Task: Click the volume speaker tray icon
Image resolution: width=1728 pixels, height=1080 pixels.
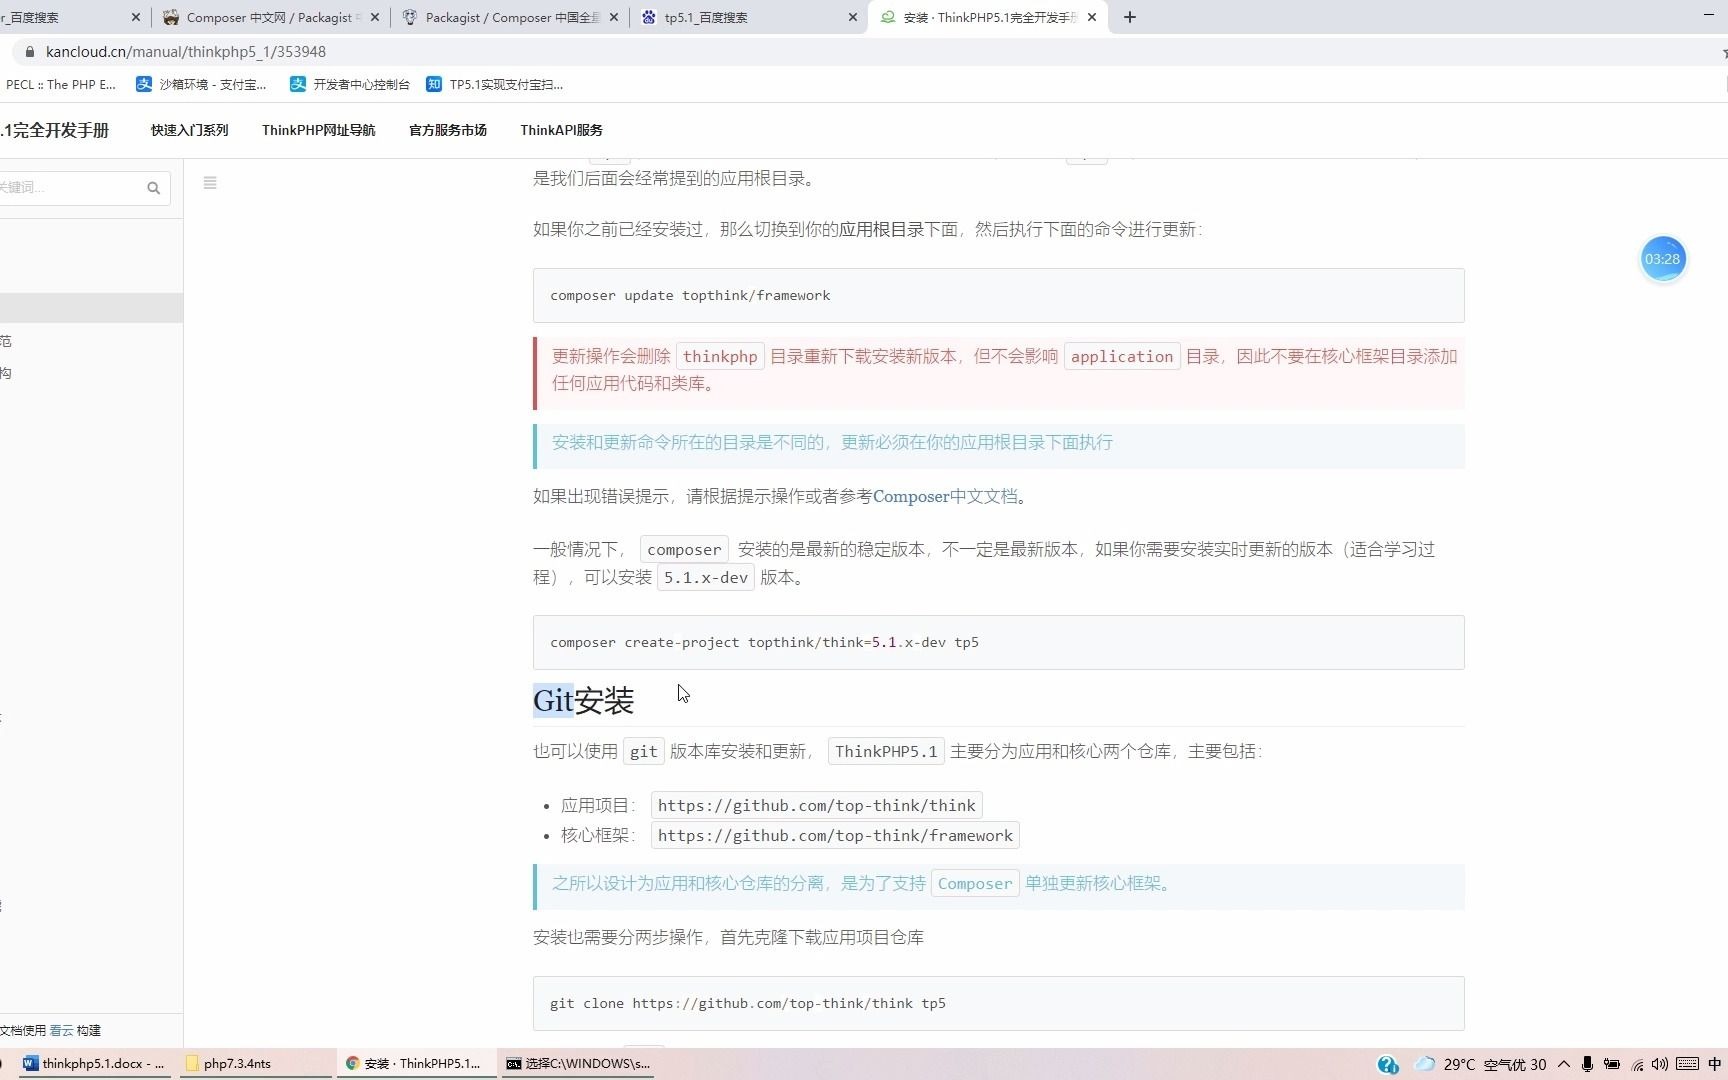Action: pyautogui.click(x=1660, y=1064)
